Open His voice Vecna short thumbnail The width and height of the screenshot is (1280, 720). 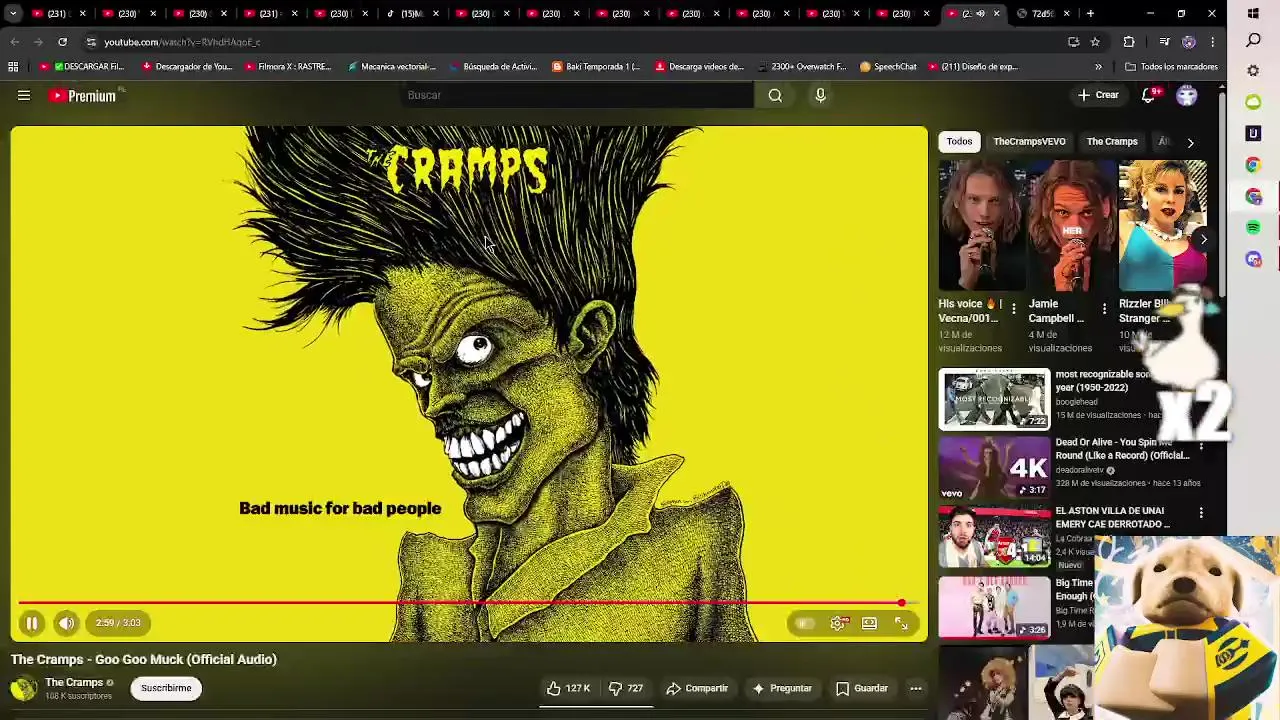(x=982, y=226)
